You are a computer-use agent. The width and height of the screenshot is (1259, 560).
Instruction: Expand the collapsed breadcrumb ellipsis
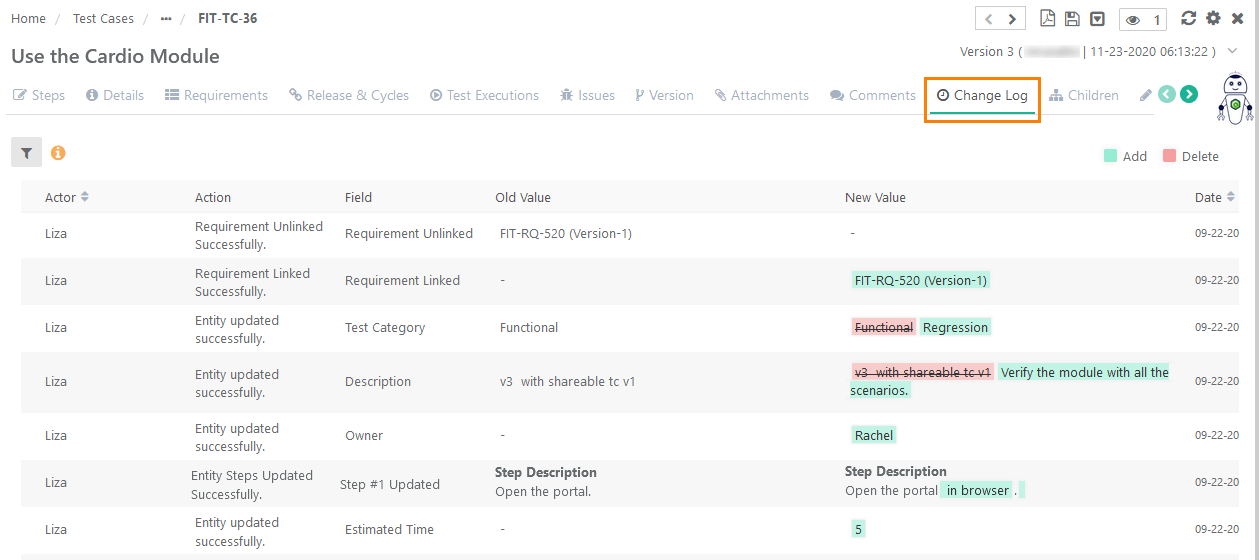point(166,19)
